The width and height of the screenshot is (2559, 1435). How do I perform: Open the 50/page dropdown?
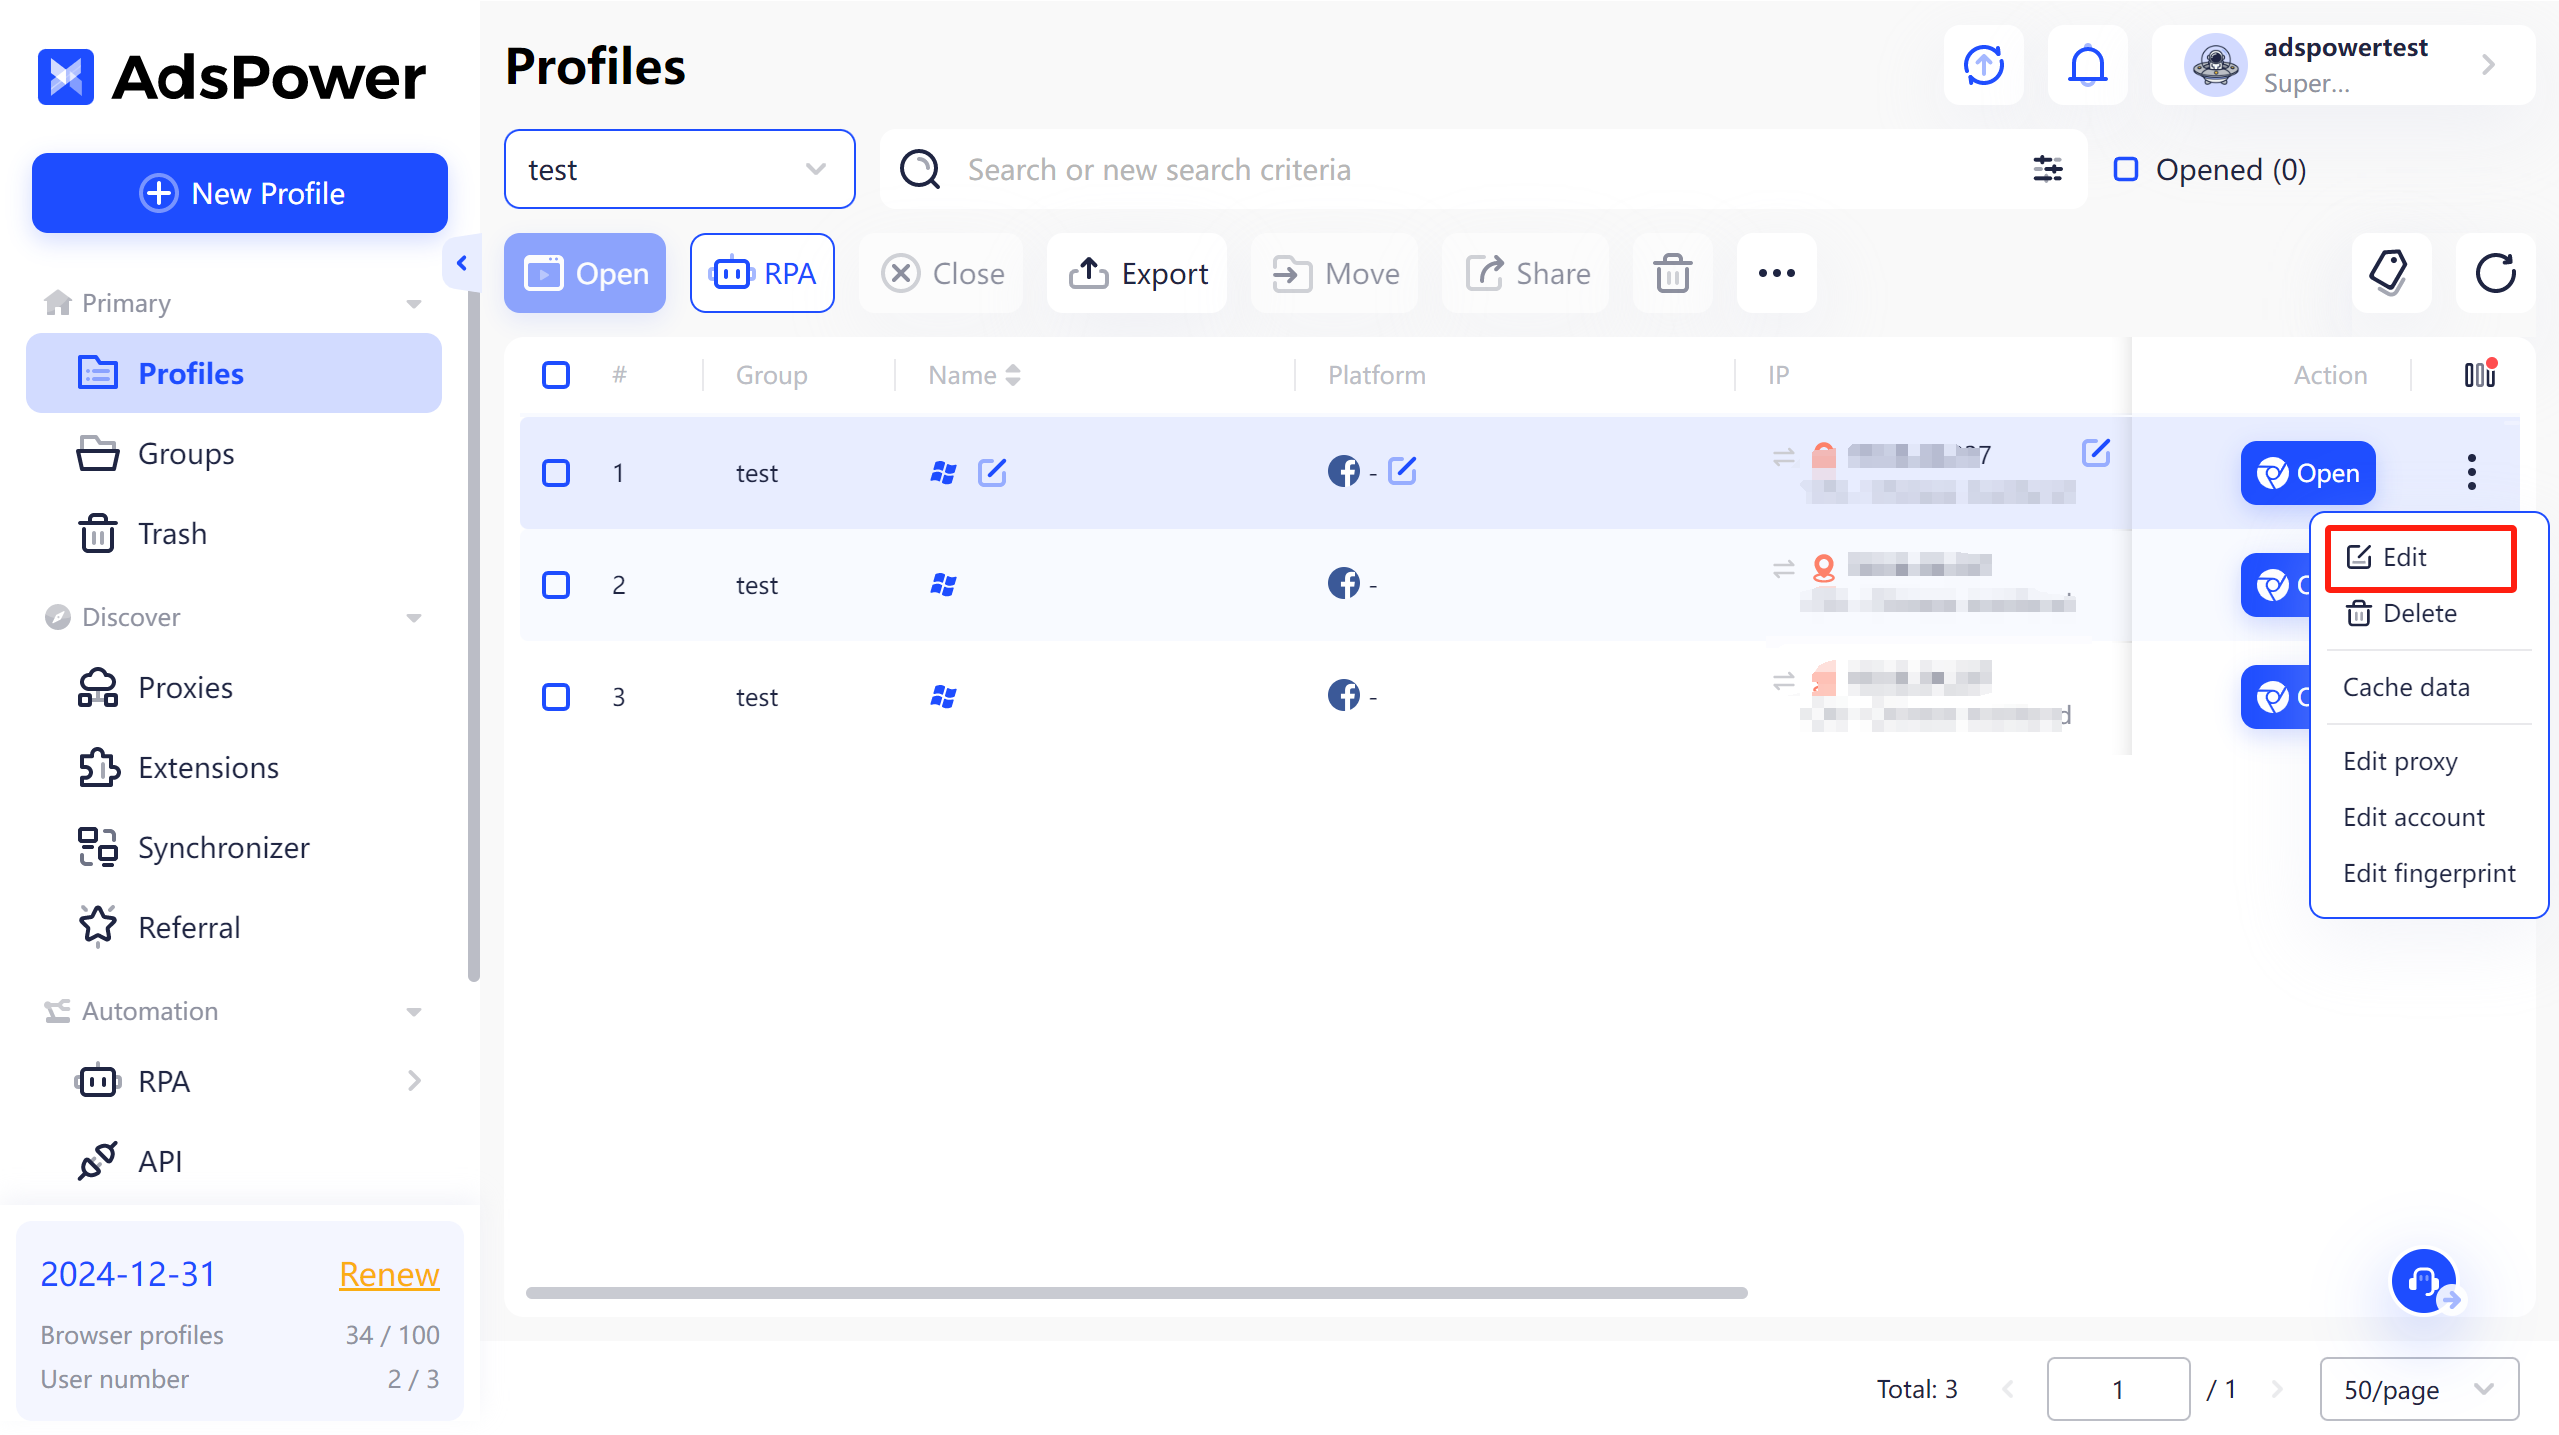(2419, 1389)
